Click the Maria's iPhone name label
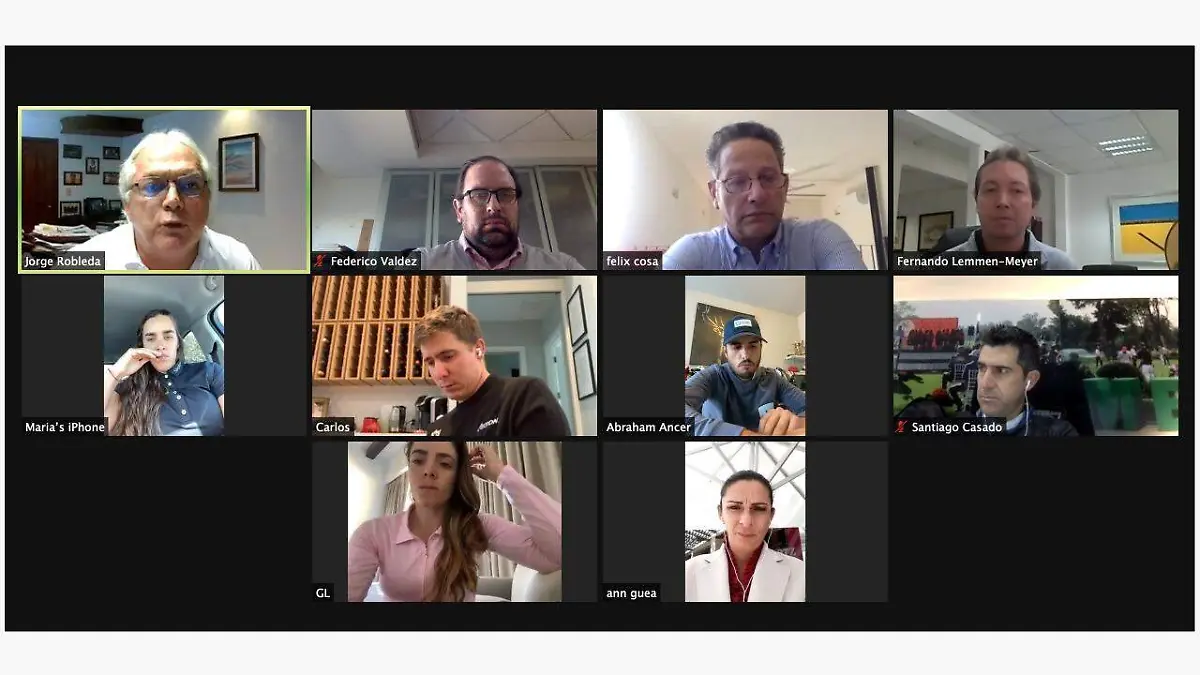The height and width of the screenshot is (675, 1200). pyautogui.click(x=65, y=427)
